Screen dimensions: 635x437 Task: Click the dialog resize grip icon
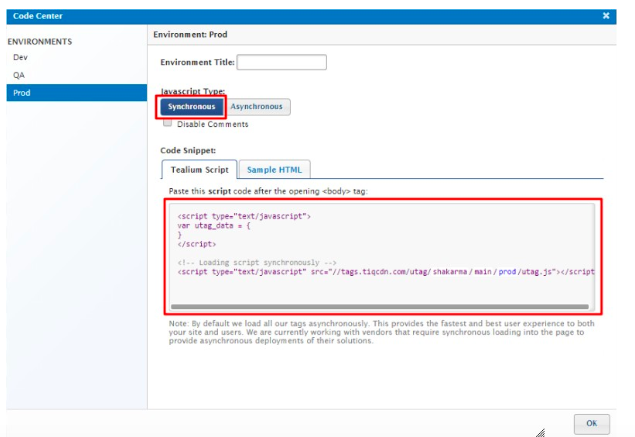[x=541, y=433]
